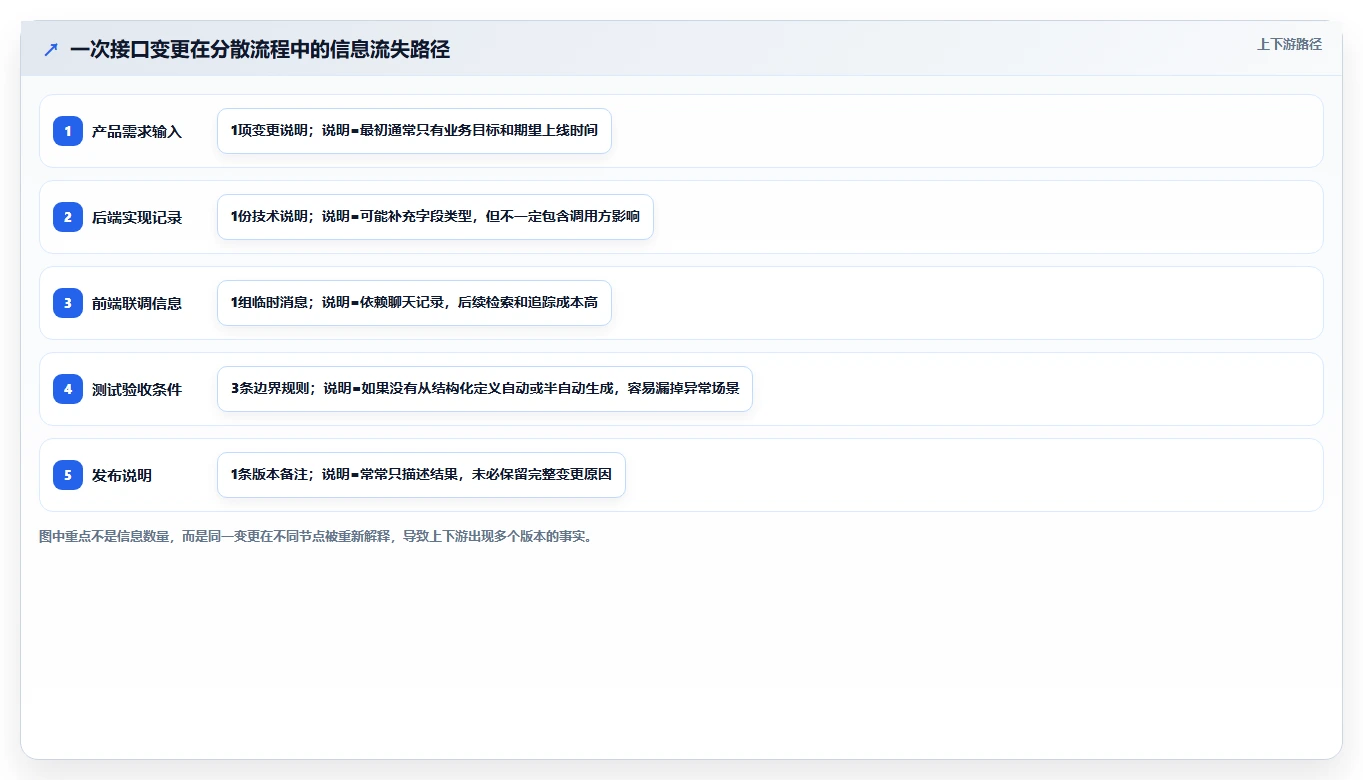Select step number 1 badge
Screen dimensions: 1363x780
point(68,131)
